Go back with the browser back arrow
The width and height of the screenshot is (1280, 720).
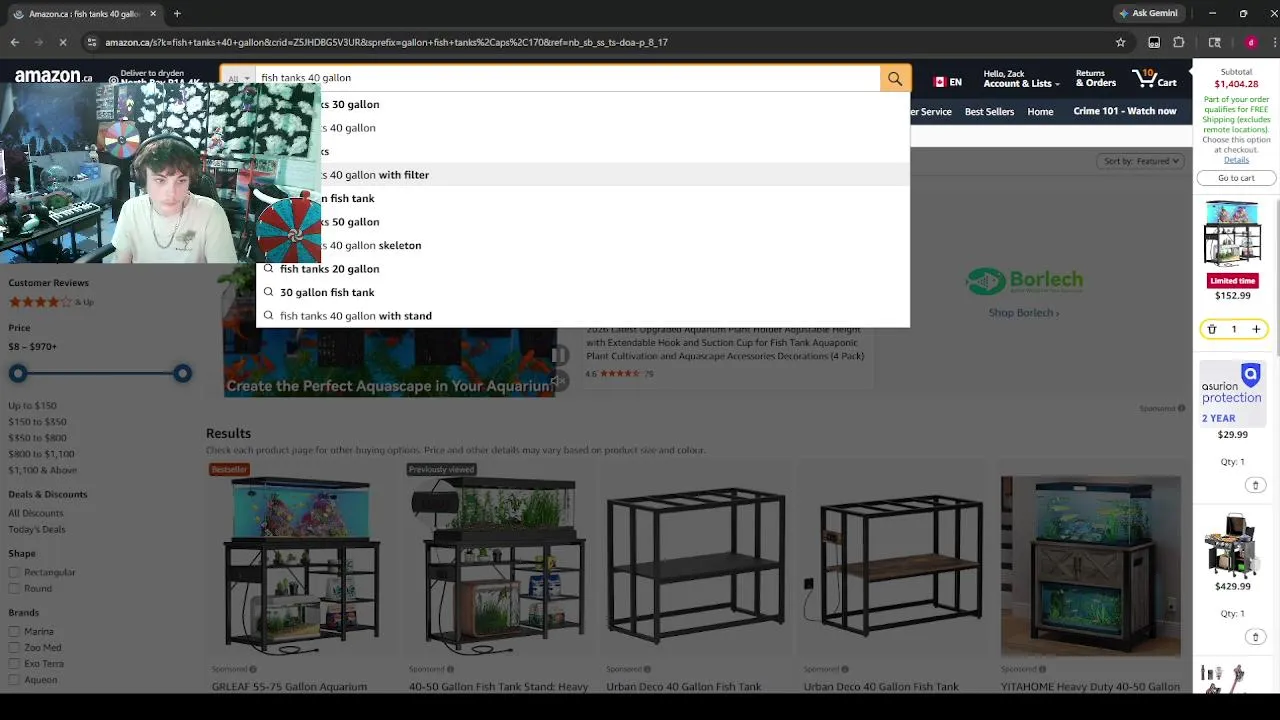click(x=14, y=42)
